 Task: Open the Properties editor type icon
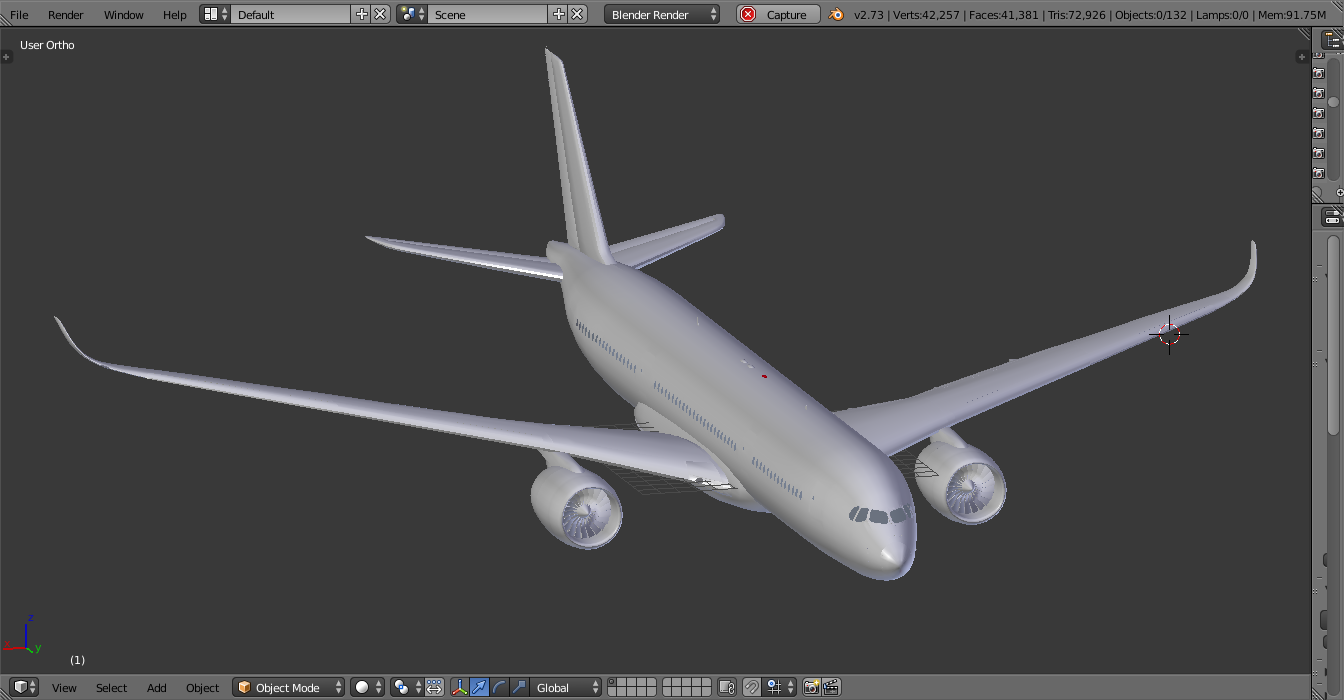(x=1332, y=216)
